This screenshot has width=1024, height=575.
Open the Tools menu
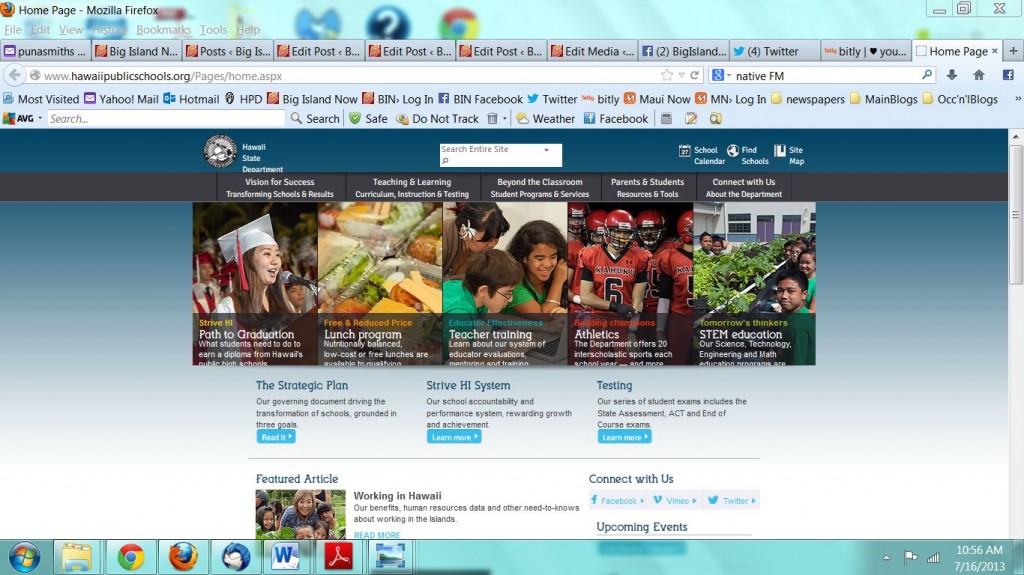point(213,29)
